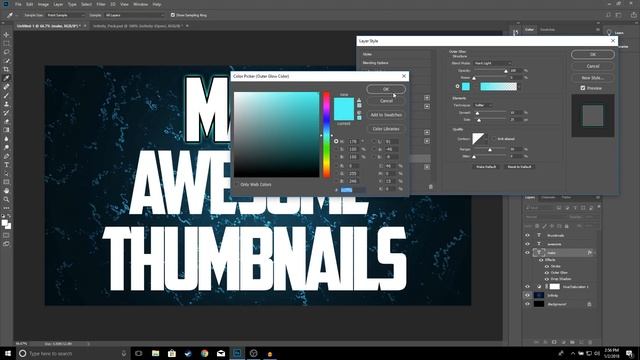Screen dimensions: 640x360
Task: Open the gradient picker dropdown arrow
Action: click(519, 87)
